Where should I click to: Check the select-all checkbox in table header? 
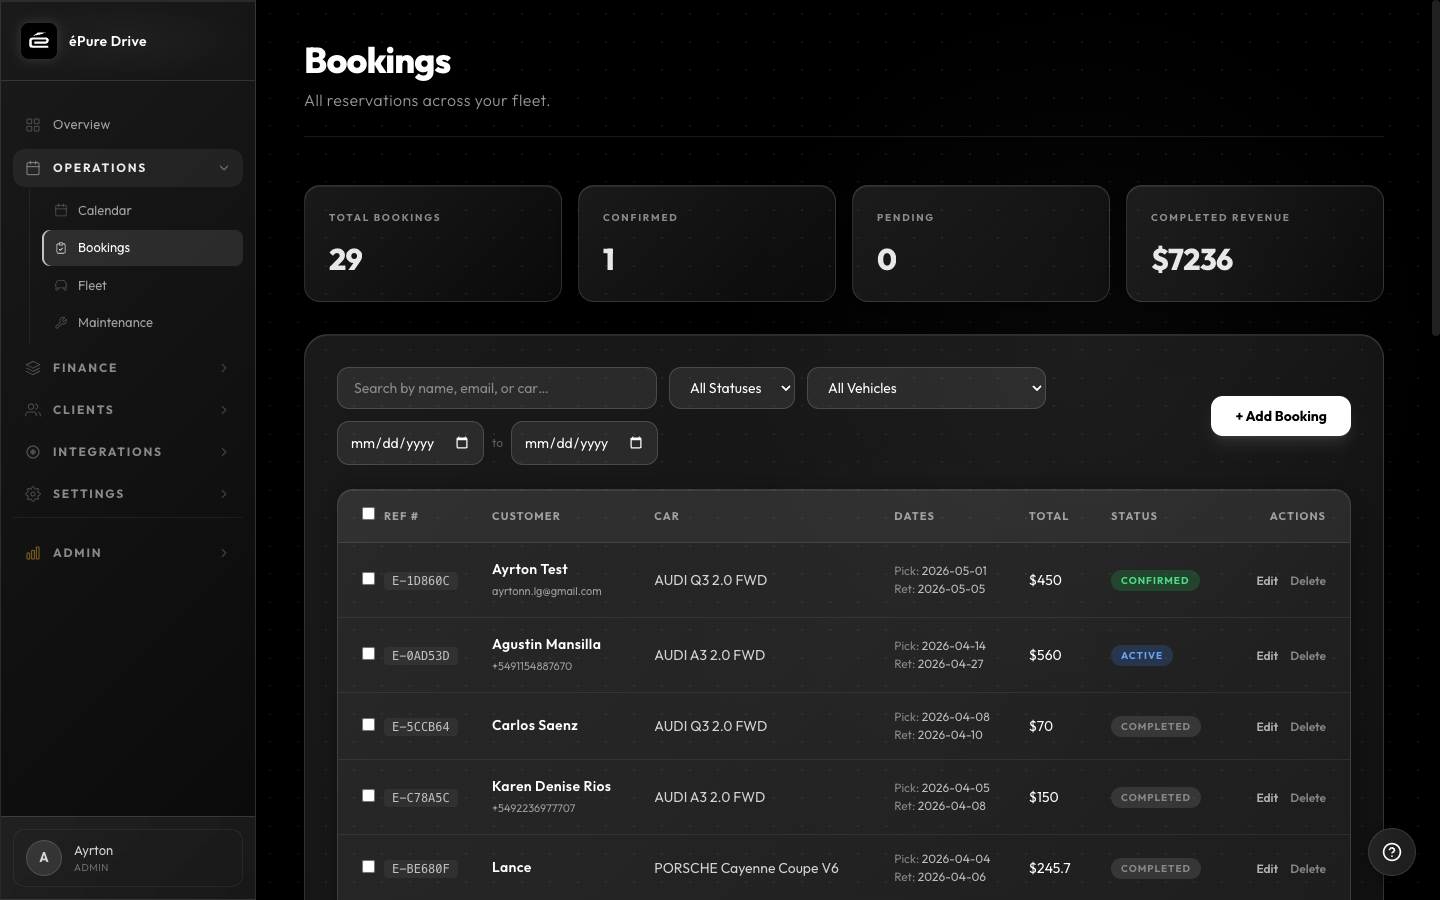pyautogui.click(x=368, y=513)
